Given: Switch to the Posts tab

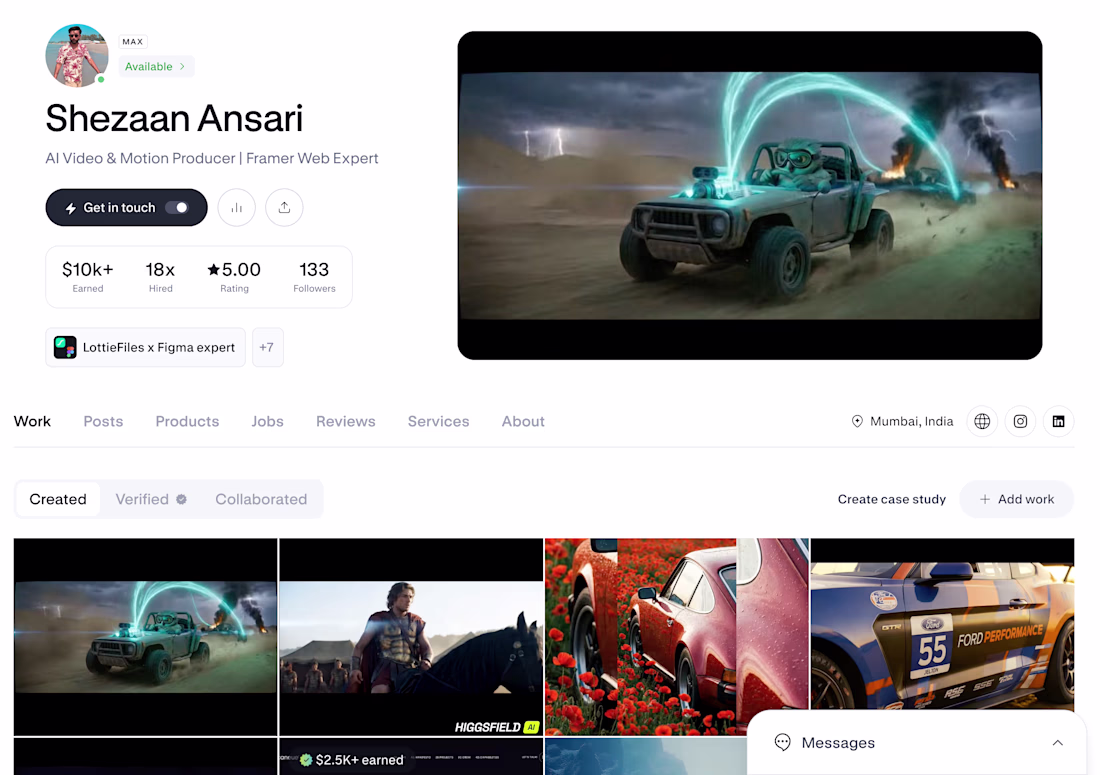Looking at the screenshot, I should (103, 422).
